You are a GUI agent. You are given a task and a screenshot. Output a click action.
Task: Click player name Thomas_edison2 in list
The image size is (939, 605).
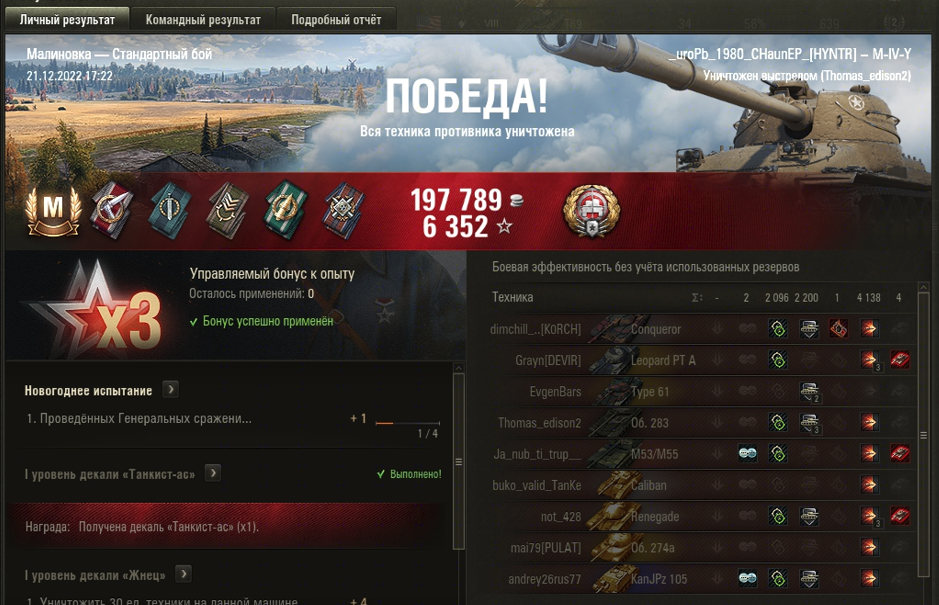(x=539, y=423)
